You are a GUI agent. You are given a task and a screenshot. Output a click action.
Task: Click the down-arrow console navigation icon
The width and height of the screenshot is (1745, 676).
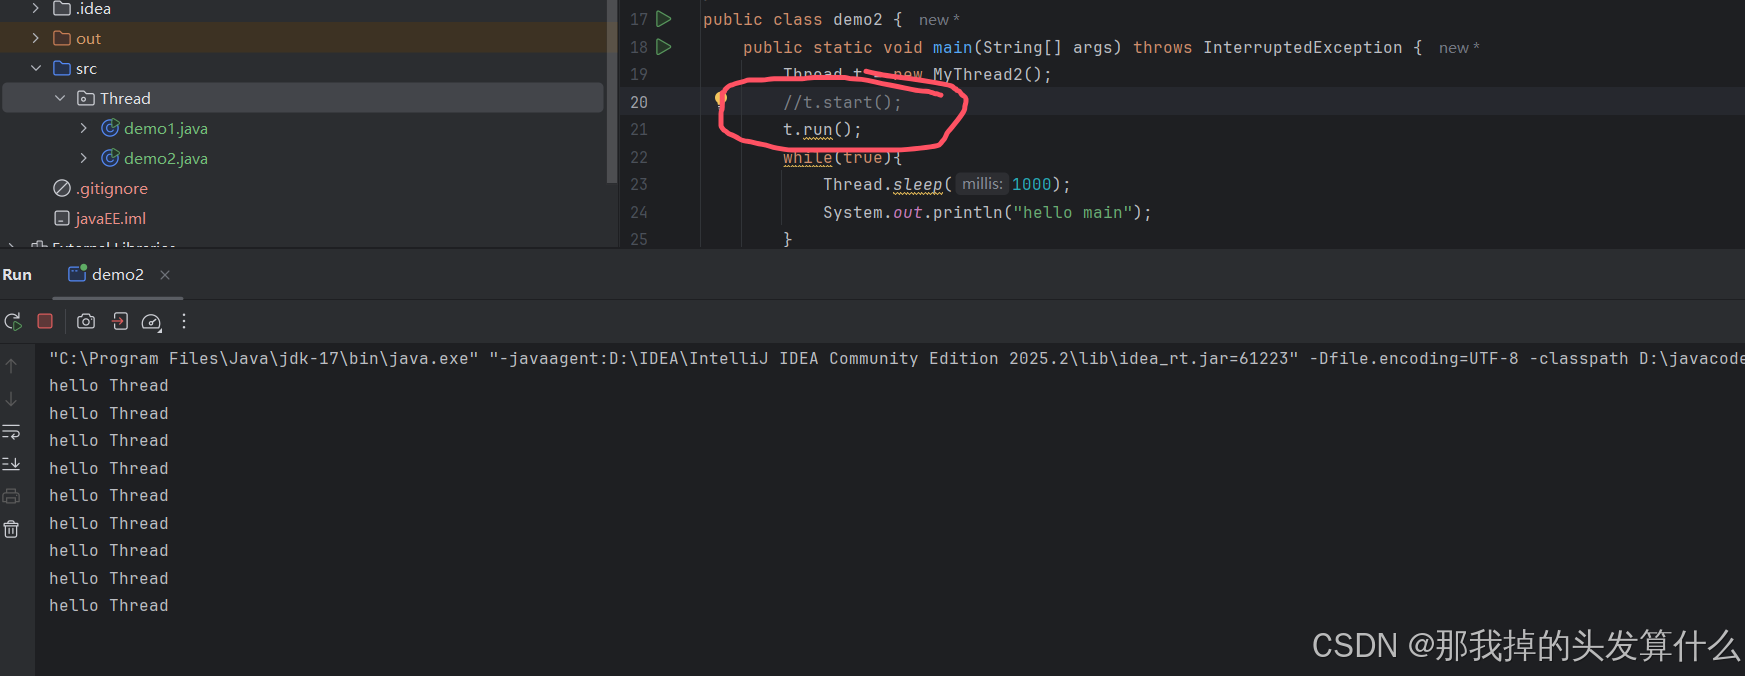[x=11, y=399]
